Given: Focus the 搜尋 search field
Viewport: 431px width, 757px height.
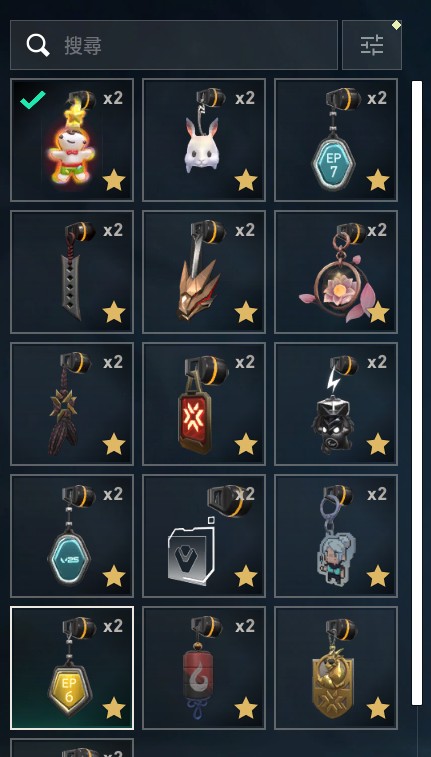Looking at the screenshot, I should (x=174, y=45).
